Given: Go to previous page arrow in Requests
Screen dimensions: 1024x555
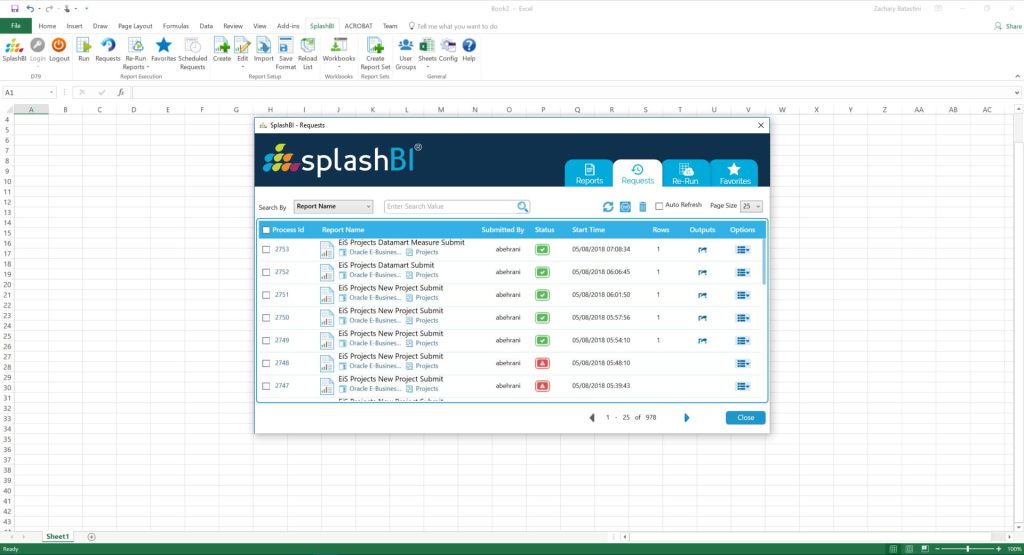Looking at the screenshot, I should pyautogui.click(x=592, y=417).
